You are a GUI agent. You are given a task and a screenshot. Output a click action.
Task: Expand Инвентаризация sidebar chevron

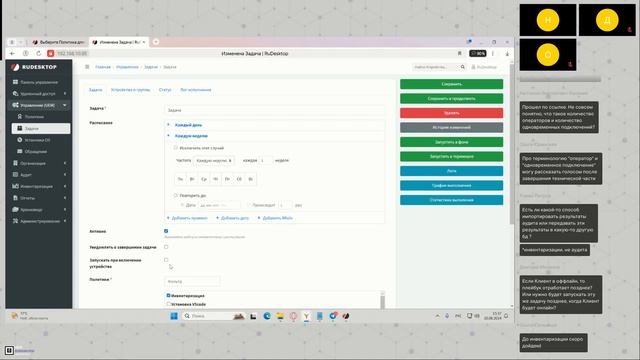pyautogui.click(x=65, y=186)
